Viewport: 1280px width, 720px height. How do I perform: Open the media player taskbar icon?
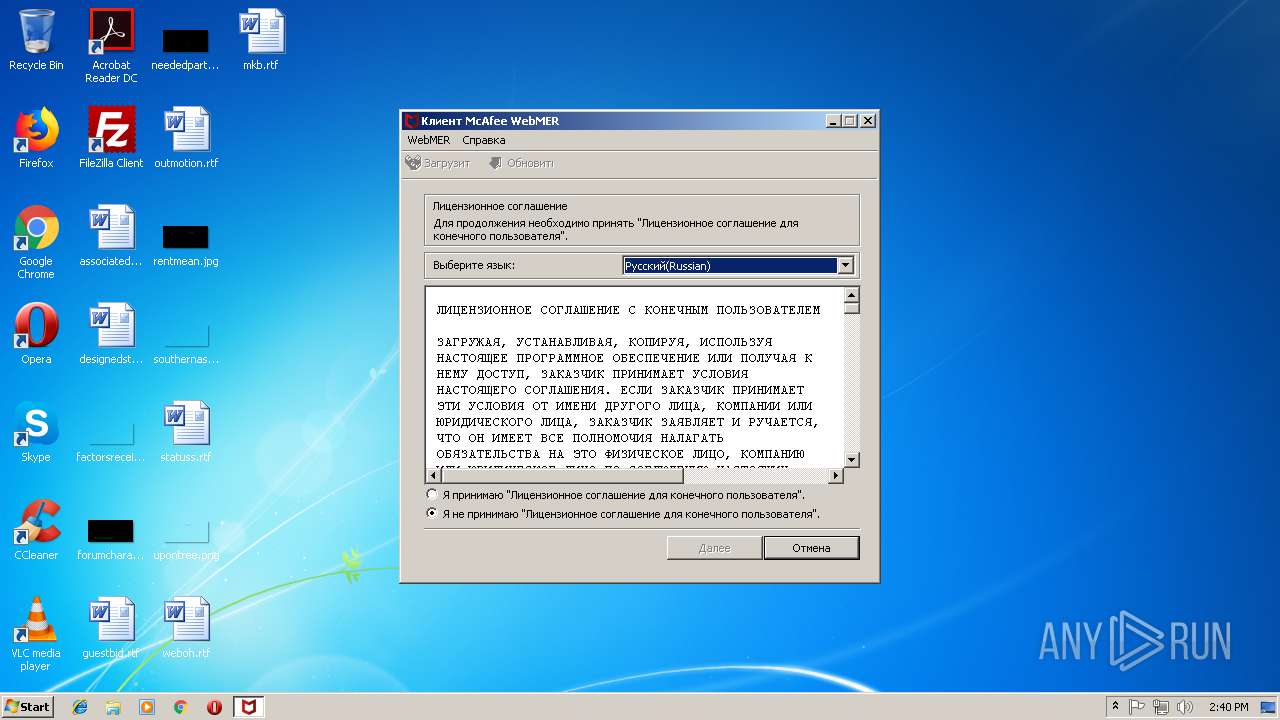click(x=147, y=707)
